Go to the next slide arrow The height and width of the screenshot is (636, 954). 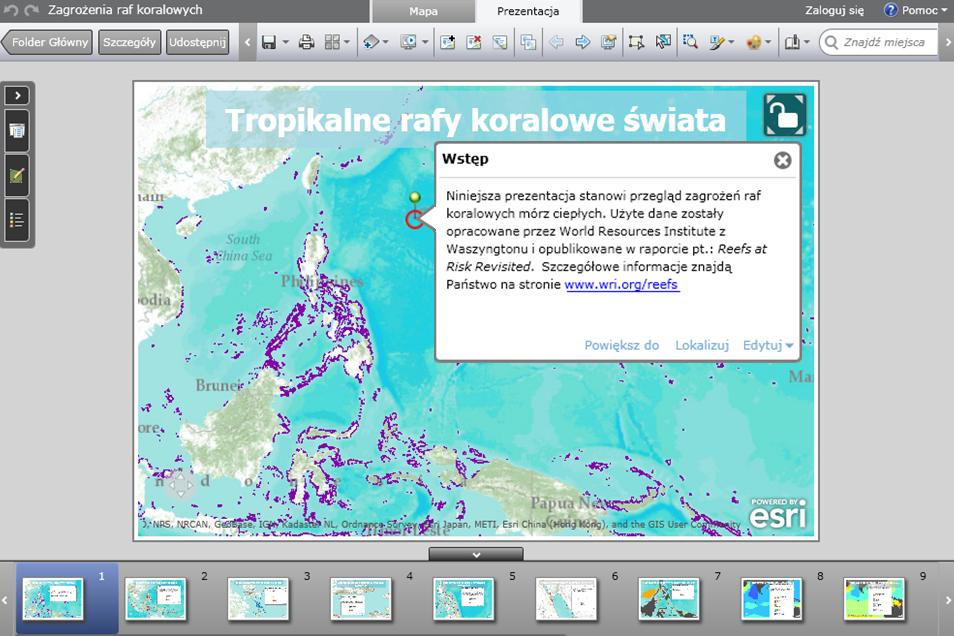(x=582, y=43)
